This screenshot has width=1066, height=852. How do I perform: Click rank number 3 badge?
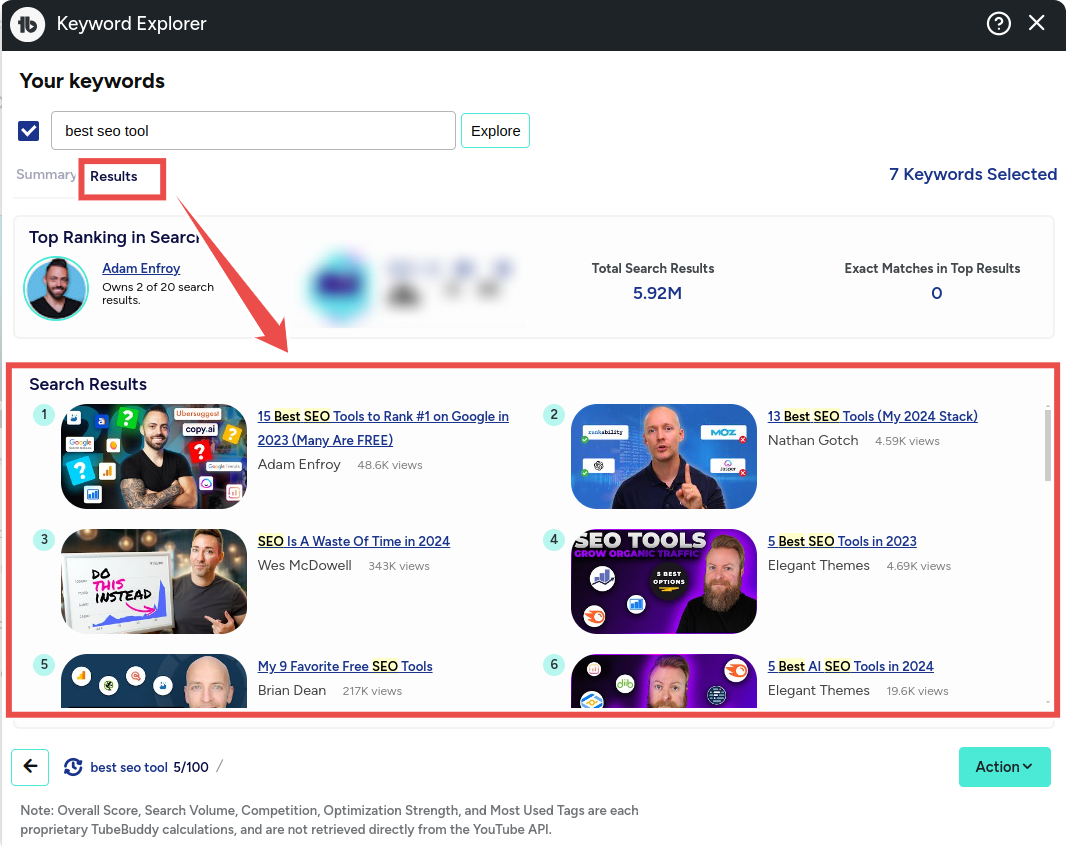[44, 540]
